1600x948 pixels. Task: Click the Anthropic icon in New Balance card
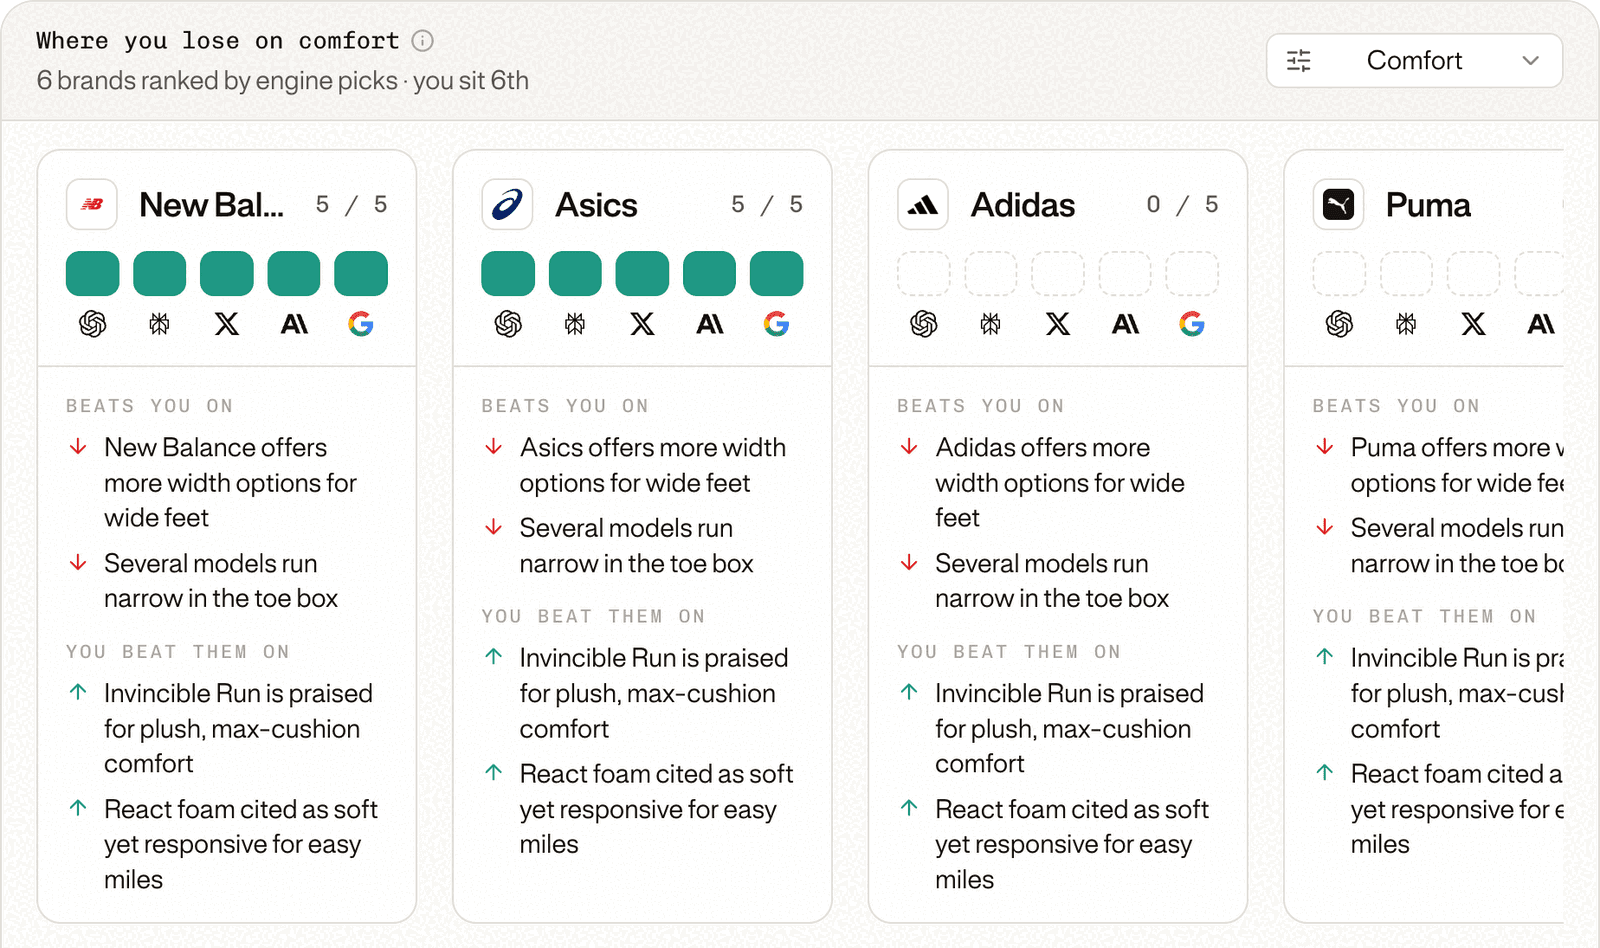(294, 324)
